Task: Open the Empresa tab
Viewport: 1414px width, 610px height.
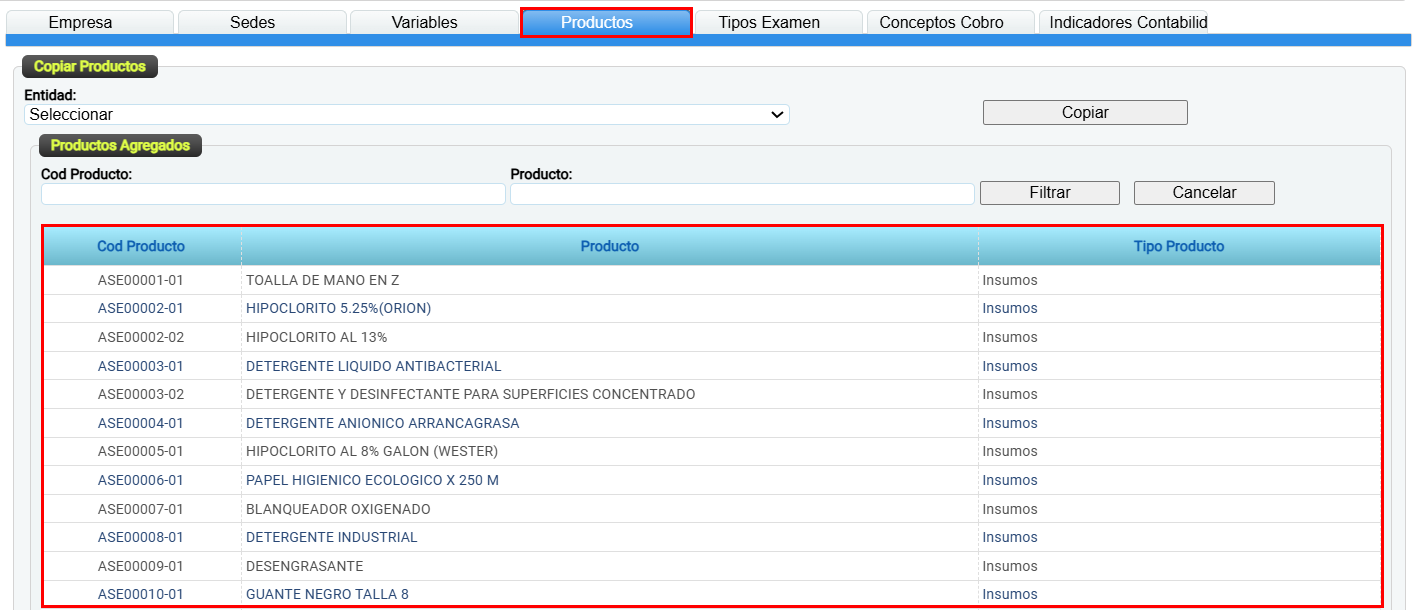Action: (81, 22)
